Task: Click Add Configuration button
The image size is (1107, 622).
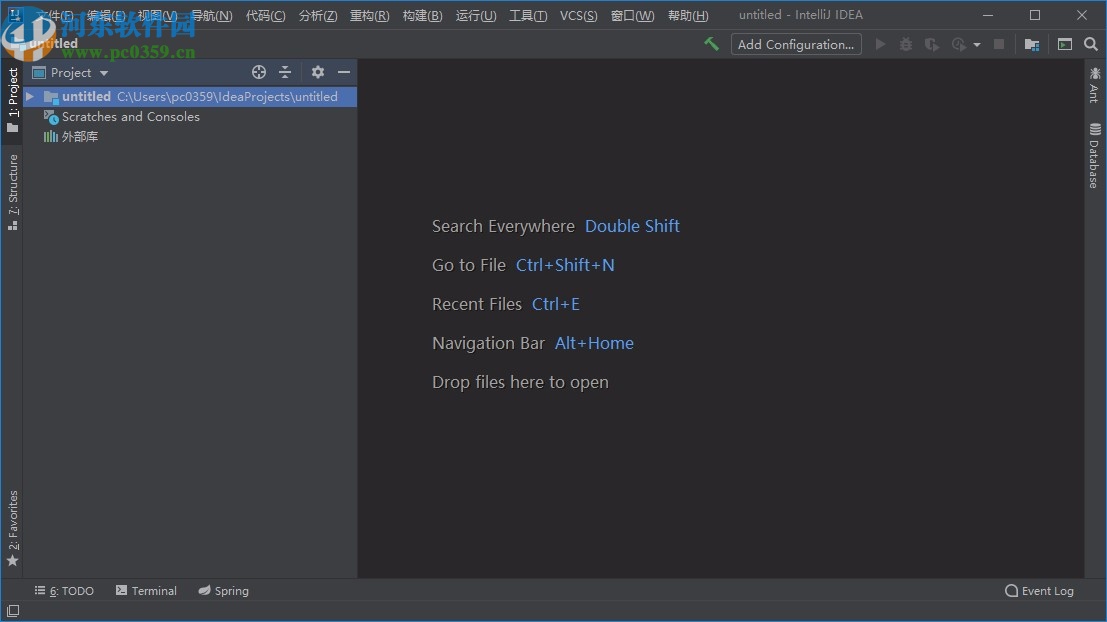Action: pyautogui.click(x=796, y=44)
